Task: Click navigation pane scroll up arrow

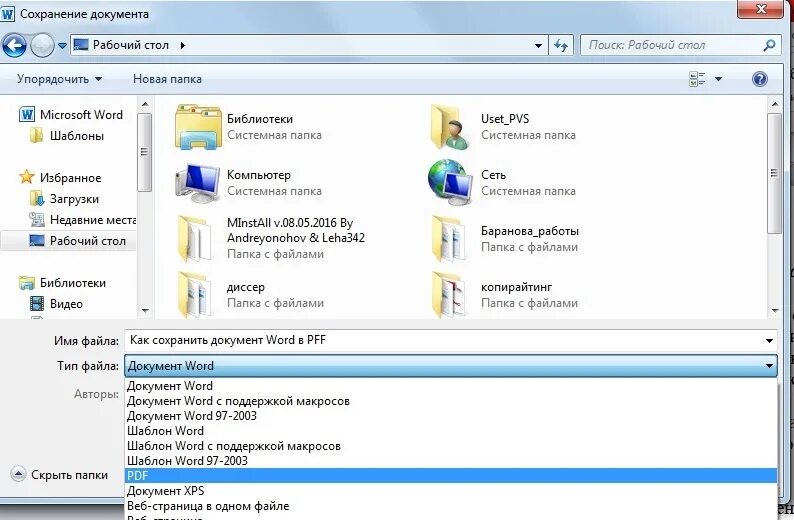Action: coord(145,104)
